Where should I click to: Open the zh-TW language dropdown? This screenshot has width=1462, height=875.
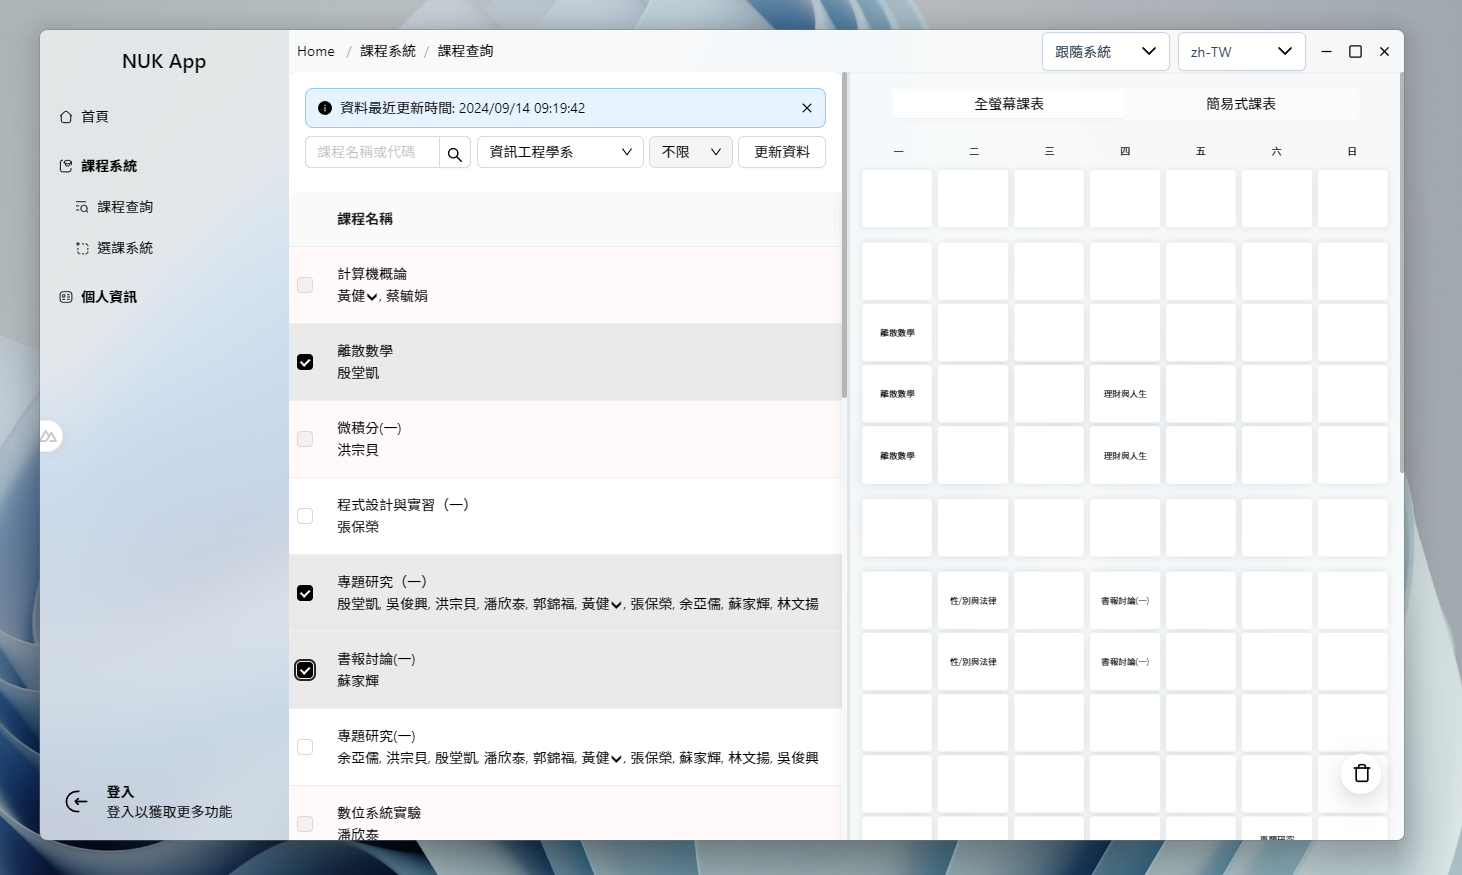click(x=1242, y=52)
